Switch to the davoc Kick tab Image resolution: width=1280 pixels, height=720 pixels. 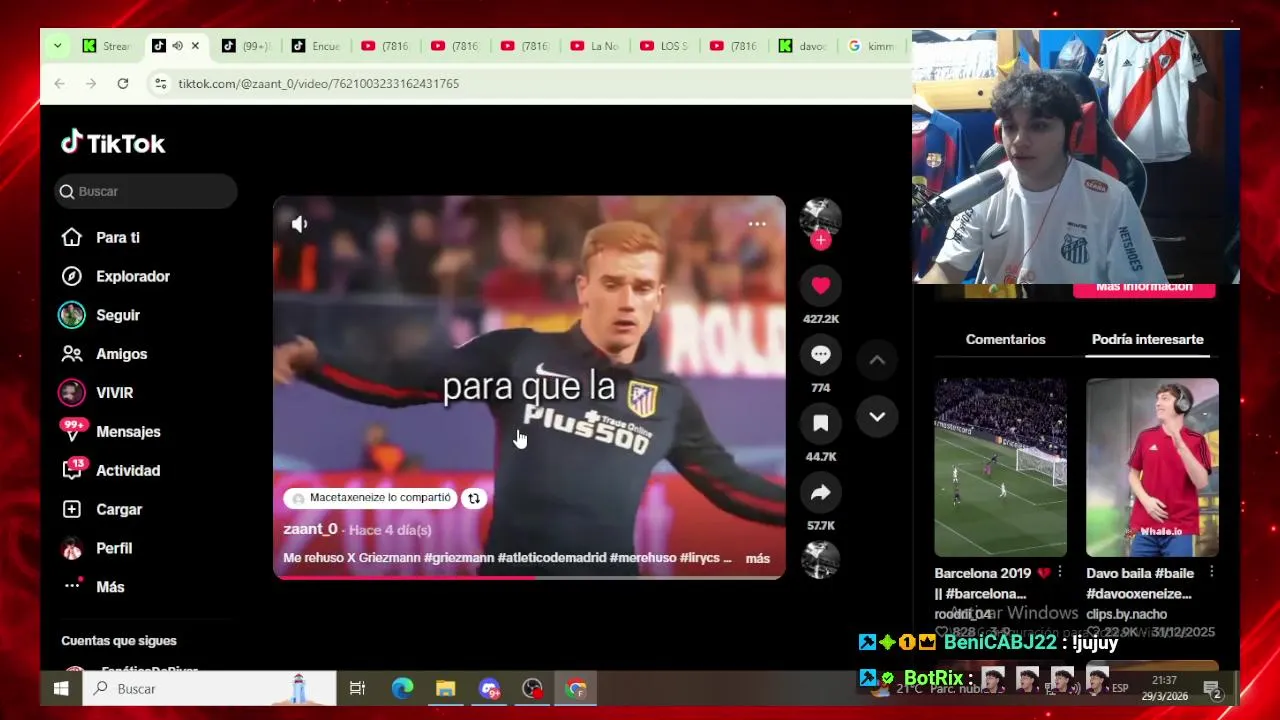pos(804,46)
